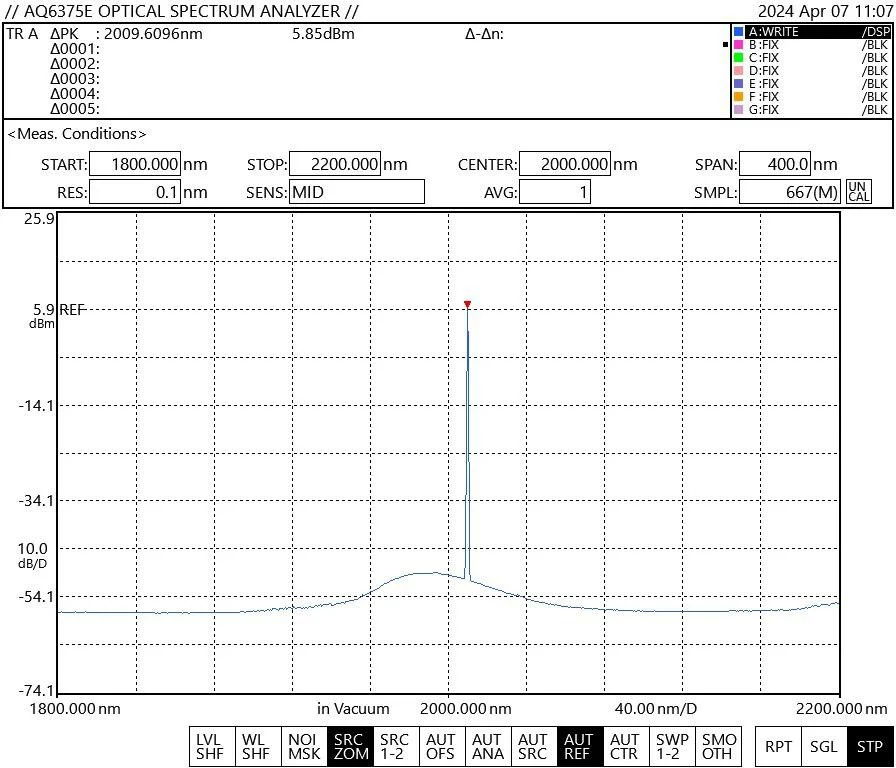This screenshot has width=896, height=768.
Task: Select the highlighted AUT REF key
Action: coord(578,746)
